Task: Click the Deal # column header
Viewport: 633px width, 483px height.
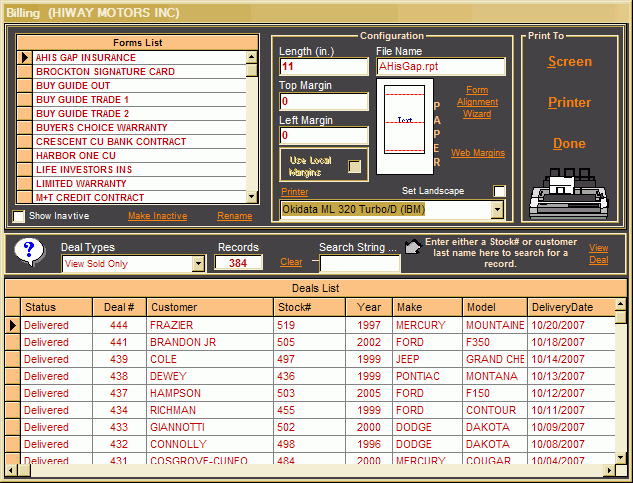Action: (119, 307)
